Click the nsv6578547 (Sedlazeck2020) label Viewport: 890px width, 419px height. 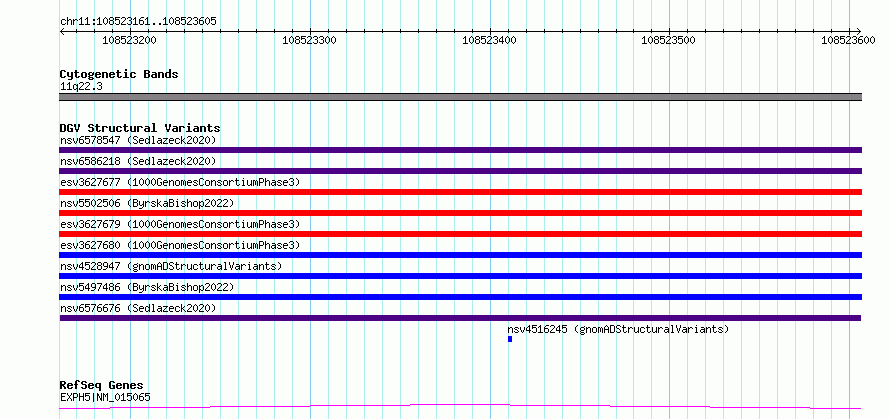point(138,140)
